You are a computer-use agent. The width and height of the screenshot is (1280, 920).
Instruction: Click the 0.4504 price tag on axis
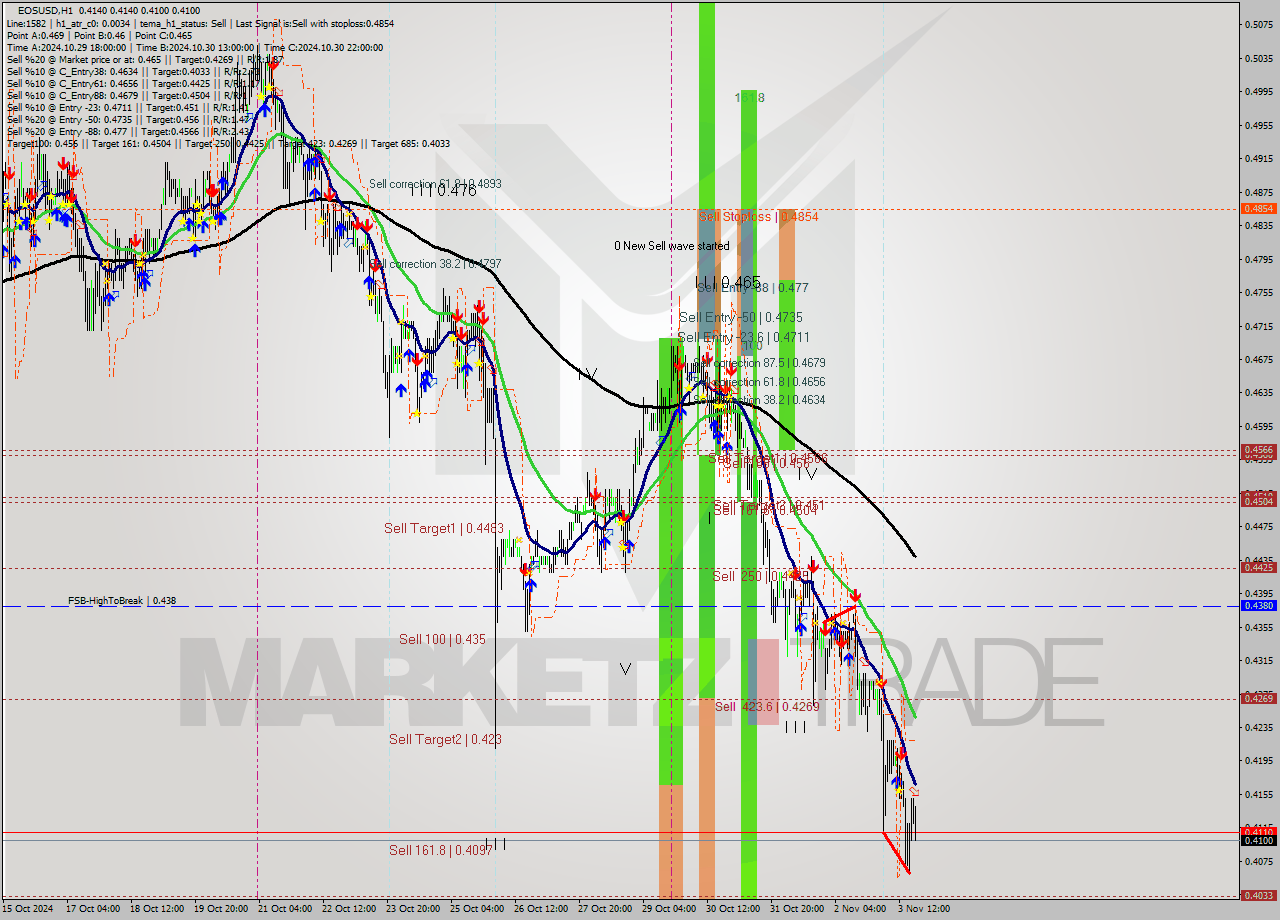click(x=1258, y=501)
